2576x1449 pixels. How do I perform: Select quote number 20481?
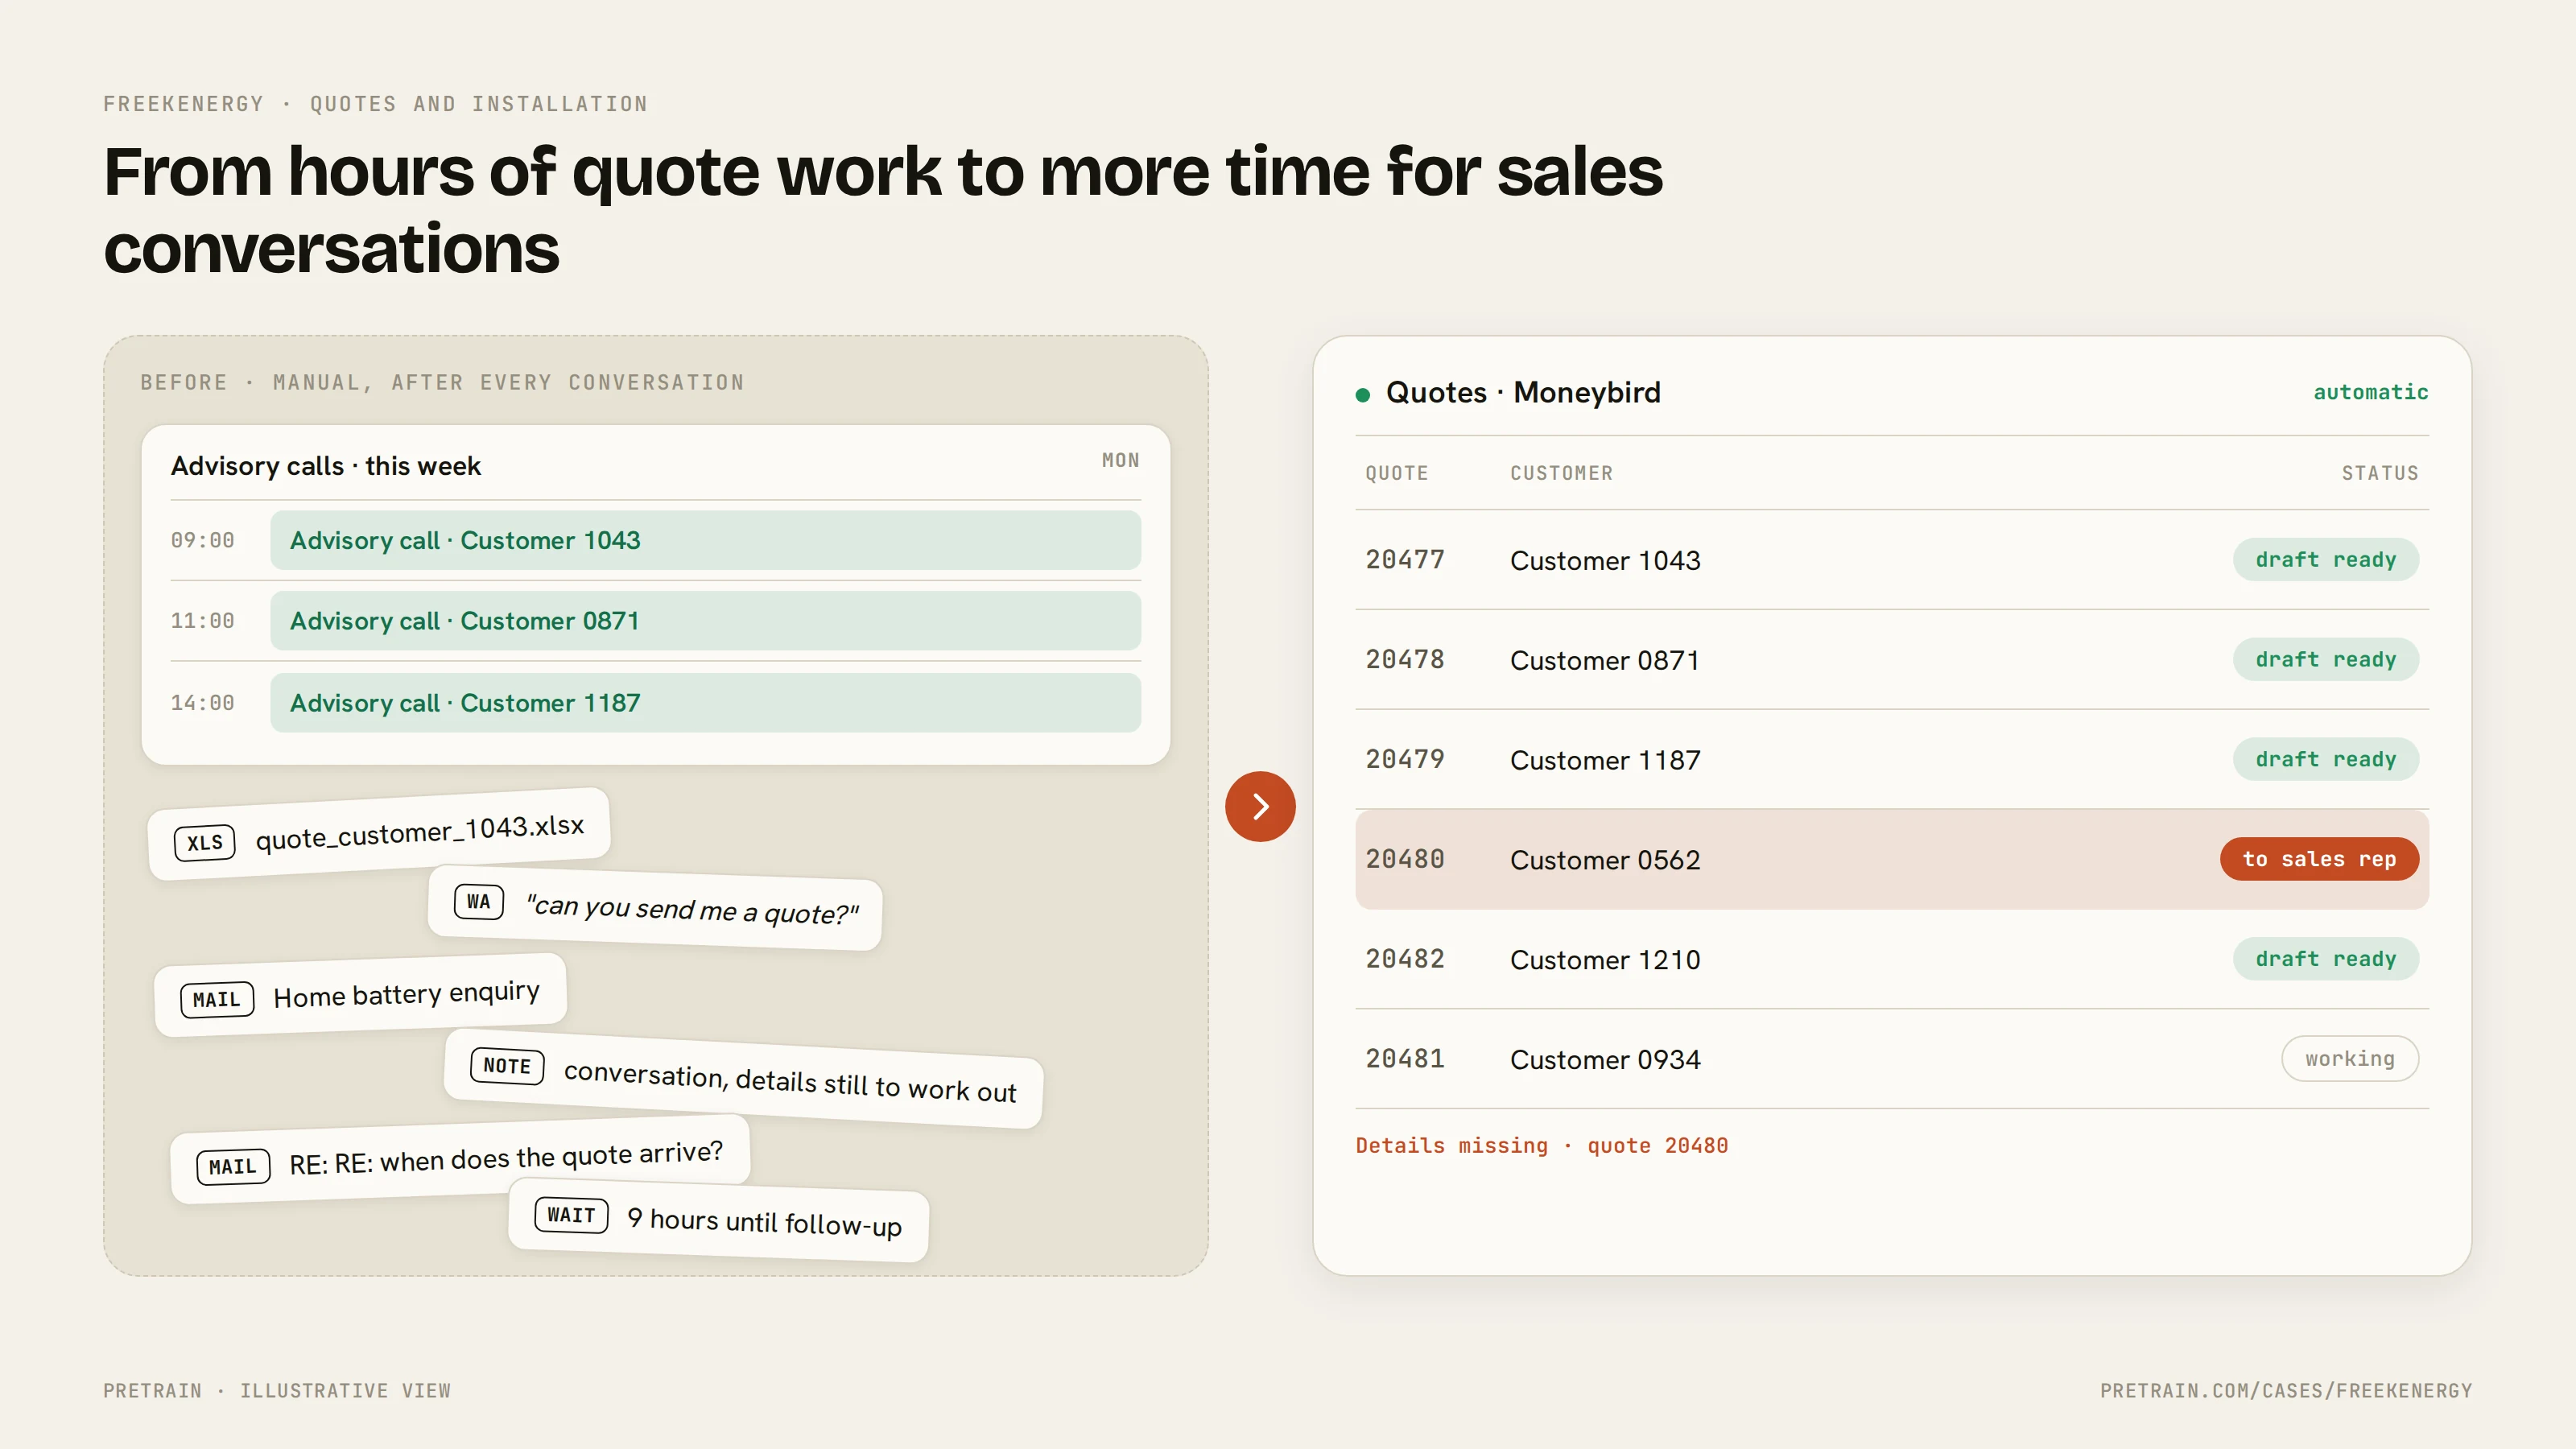pos(1405,1059)
